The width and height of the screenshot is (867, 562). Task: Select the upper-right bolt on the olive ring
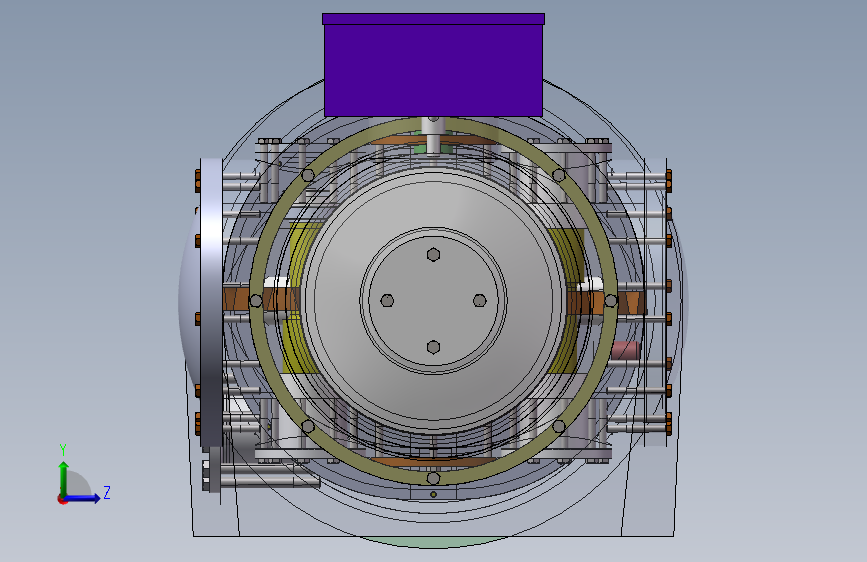click(x=559, y=175)
